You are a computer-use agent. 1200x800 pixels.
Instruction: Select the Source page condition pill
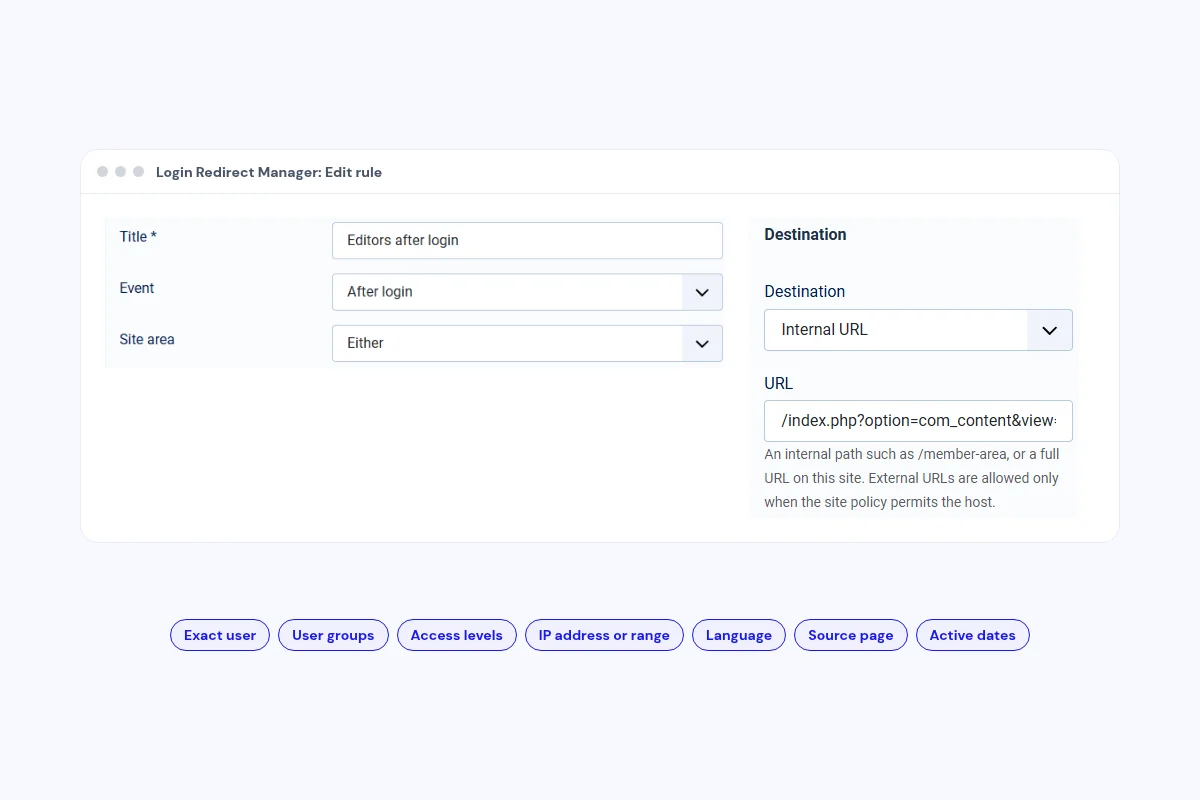click(851, 635)
